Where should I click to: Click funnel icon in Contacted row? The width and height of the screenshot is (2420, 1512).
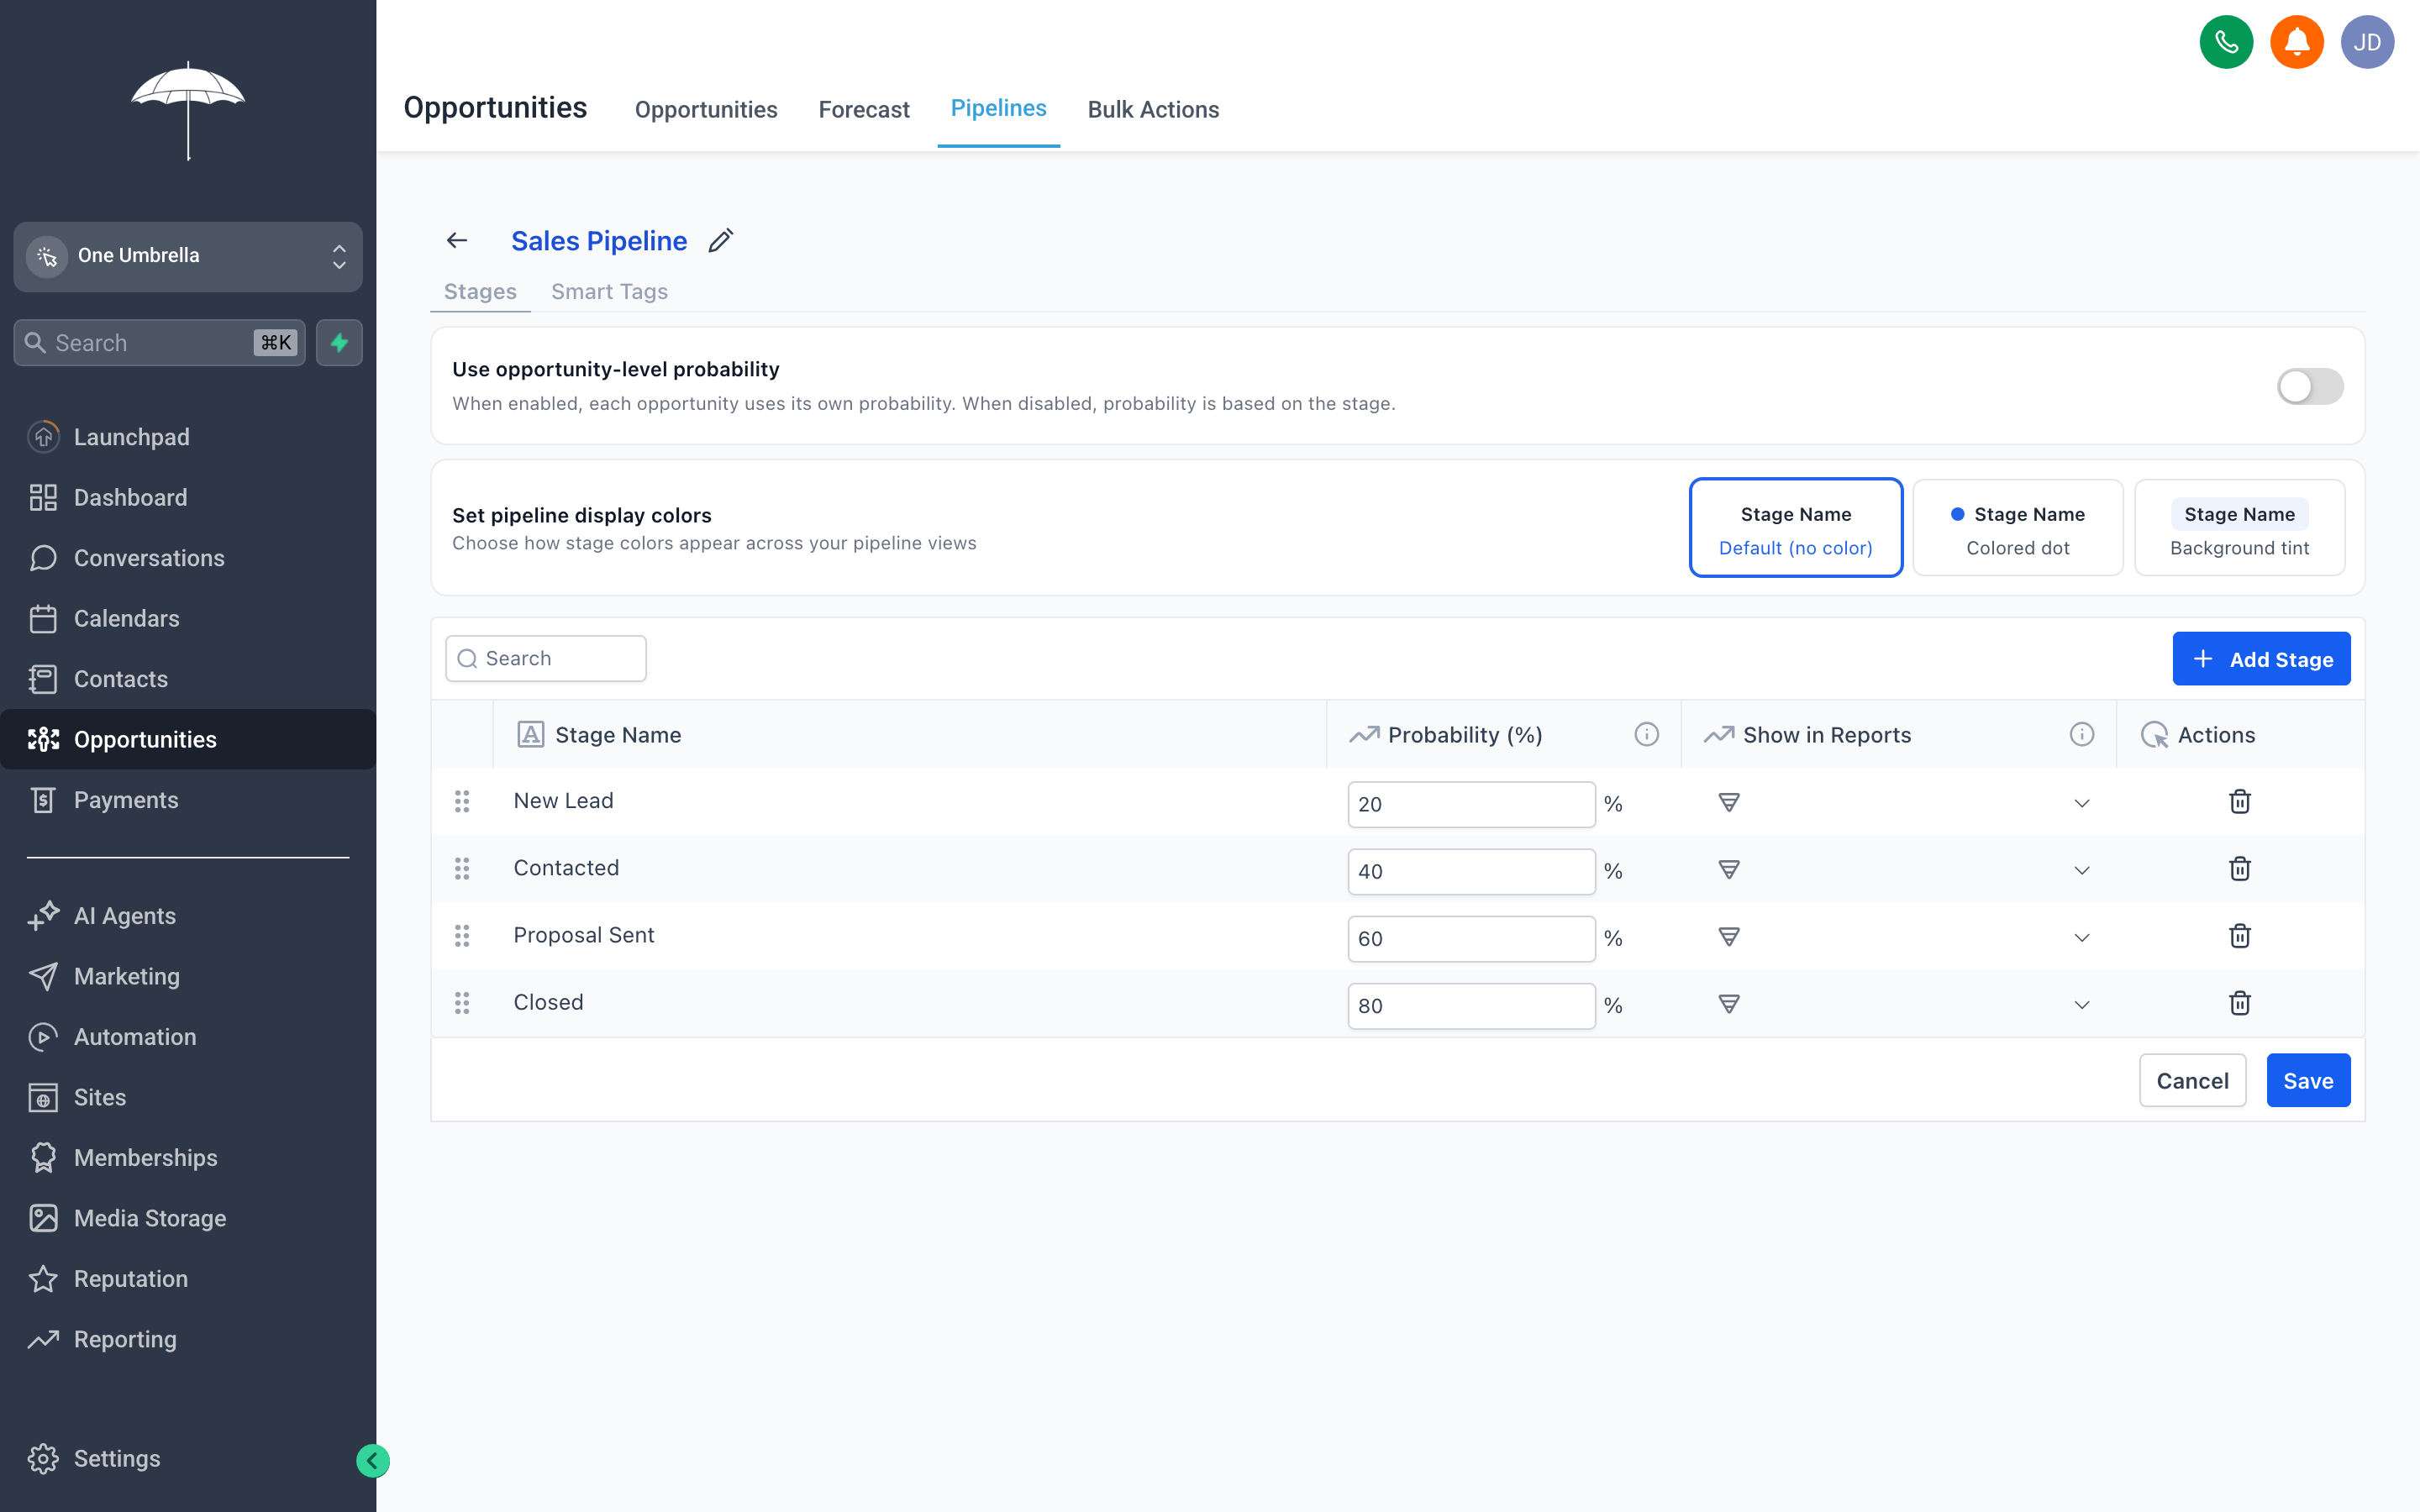click(x=1729, y=869)
